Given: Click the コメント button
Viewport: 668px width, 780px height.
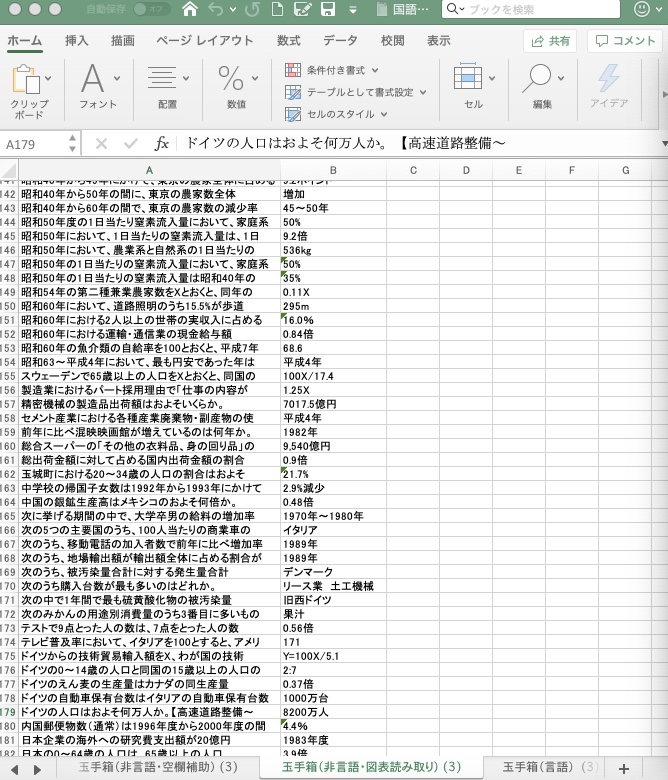Looking at the screenshot, I should (x=625, y=41).
